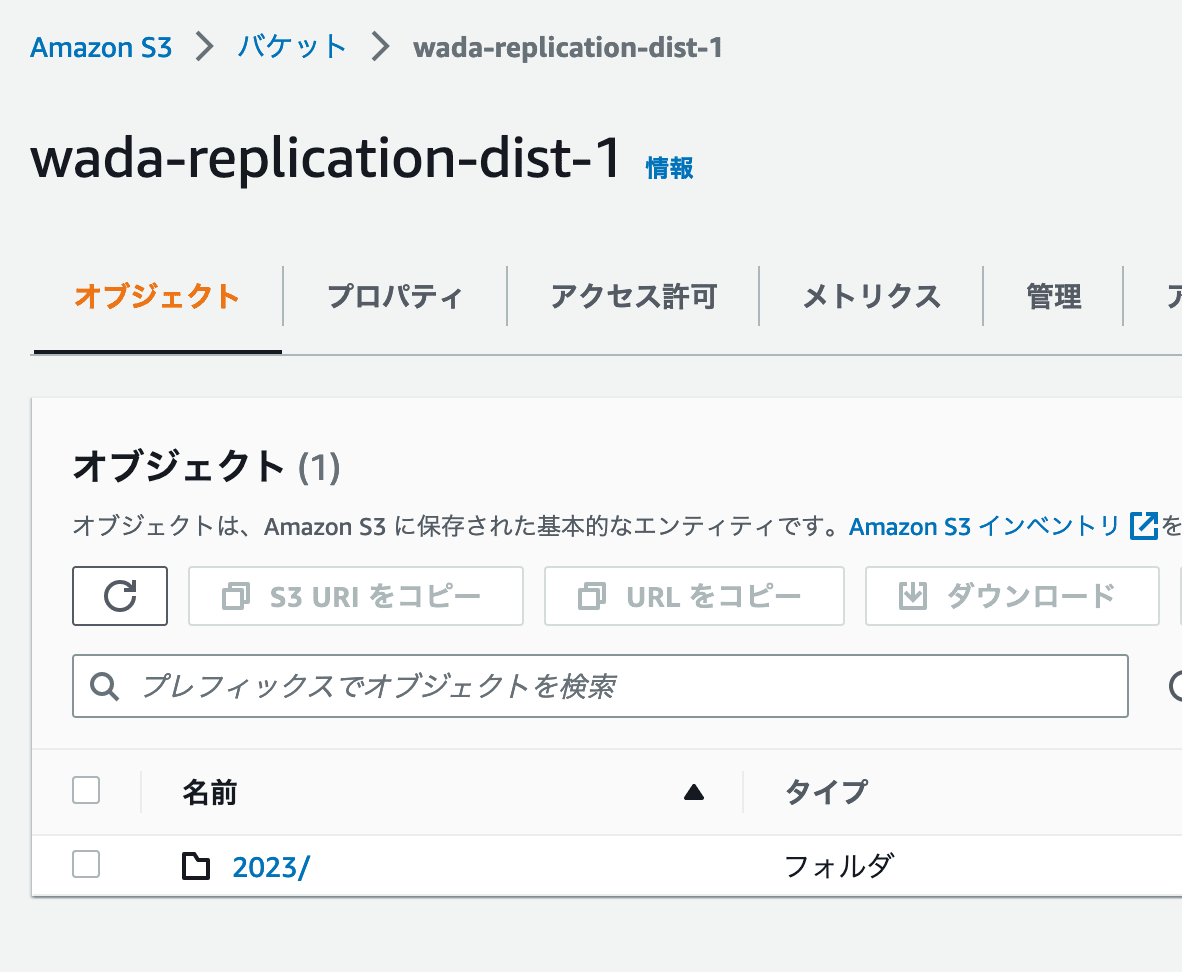1182x972 pixels.
Task: Click the copy icon in S3 URI button
Action: coord(236,596)
